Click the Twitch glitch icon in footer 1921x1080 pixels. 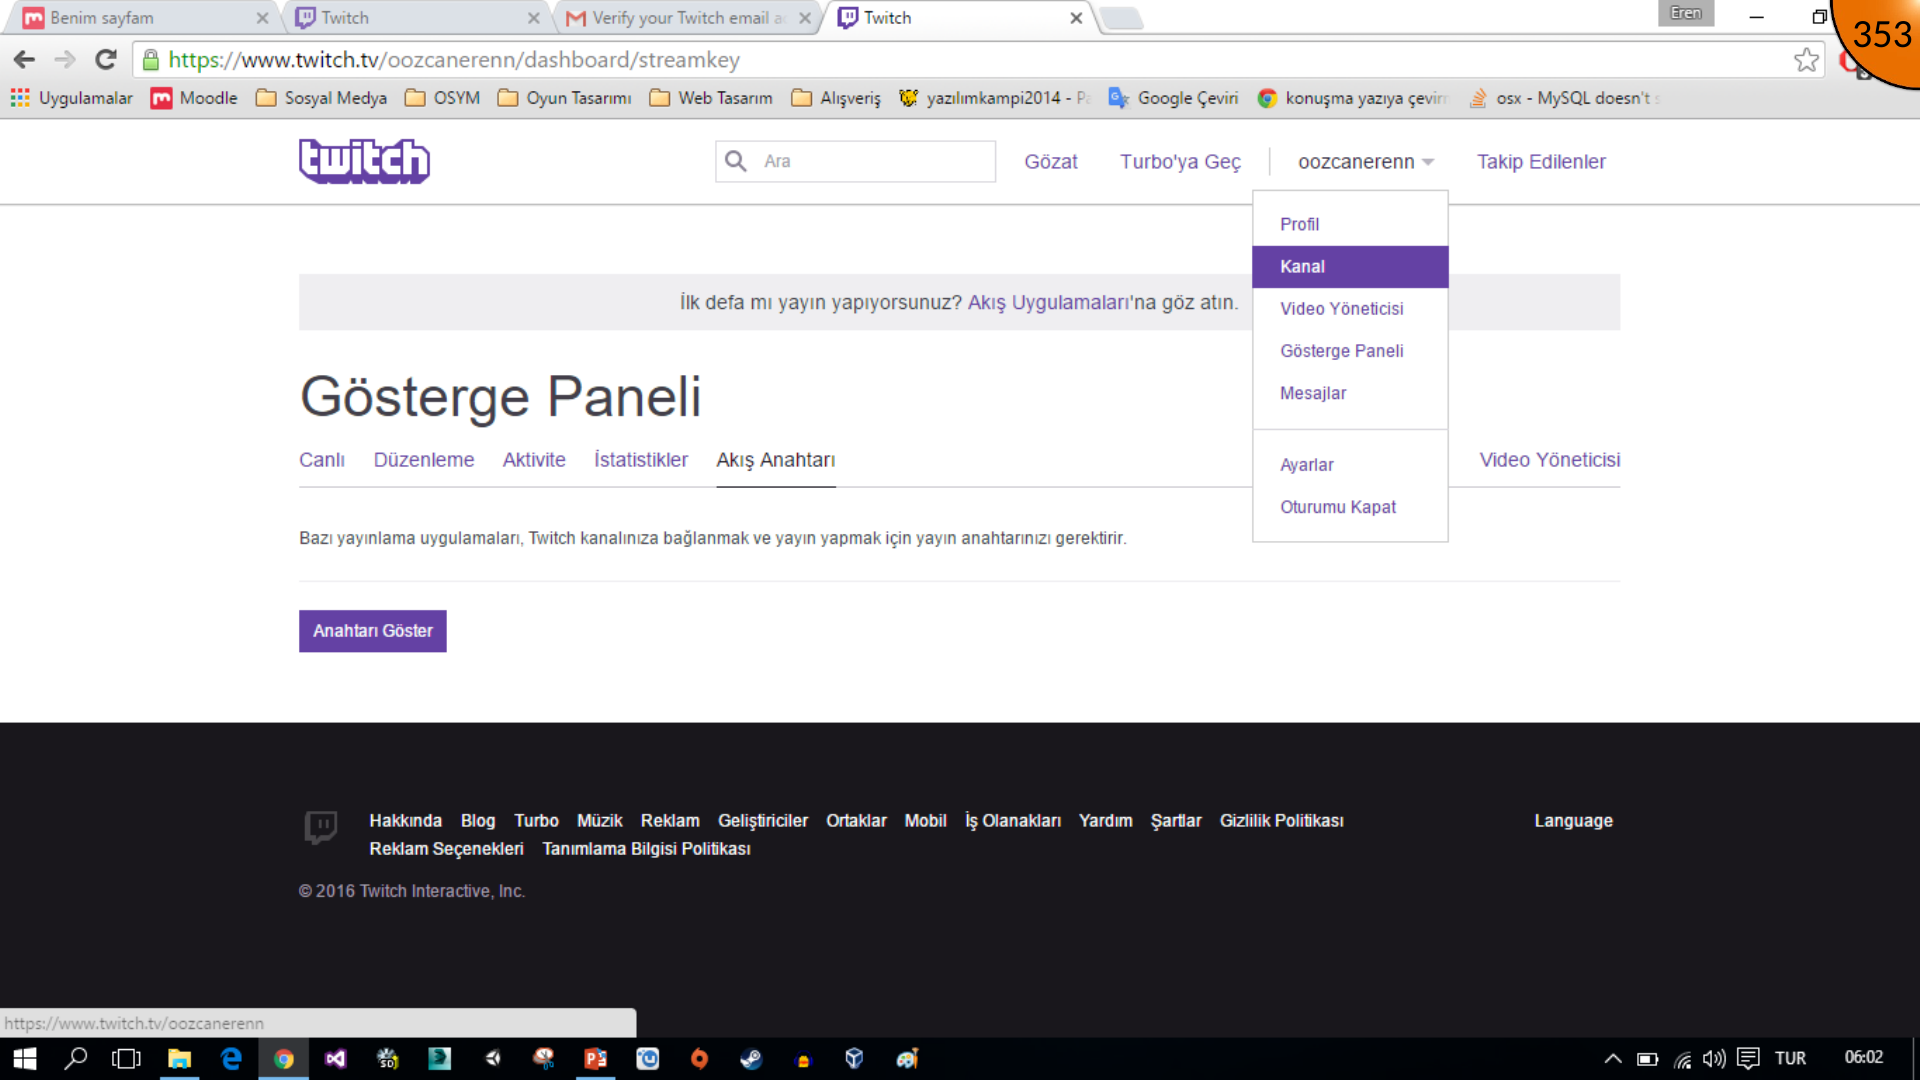tap(321, 827)
